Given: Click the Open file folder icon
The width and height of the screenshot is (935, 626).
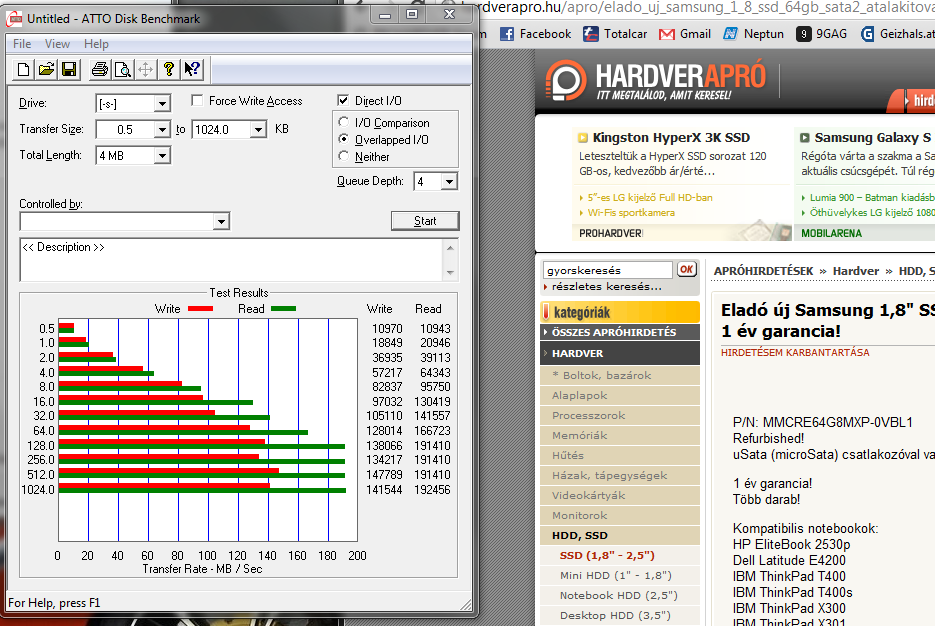Looking at the screenshot, I should point(47,70).
